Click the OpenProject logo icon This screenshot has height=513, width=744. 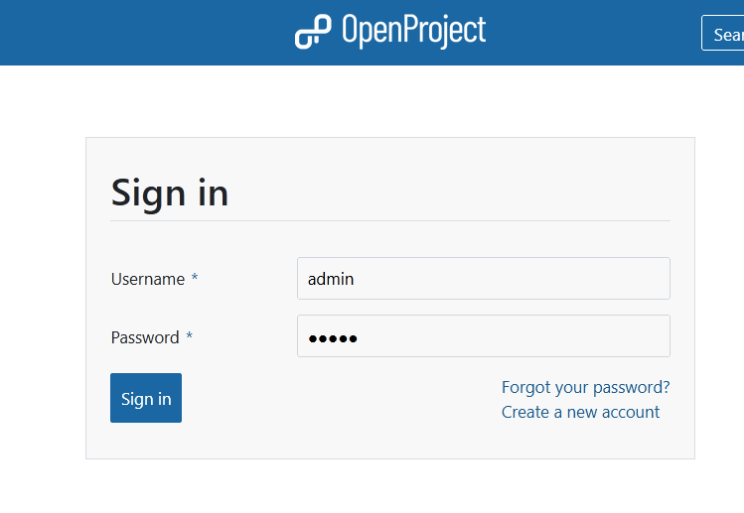point(312,32)
